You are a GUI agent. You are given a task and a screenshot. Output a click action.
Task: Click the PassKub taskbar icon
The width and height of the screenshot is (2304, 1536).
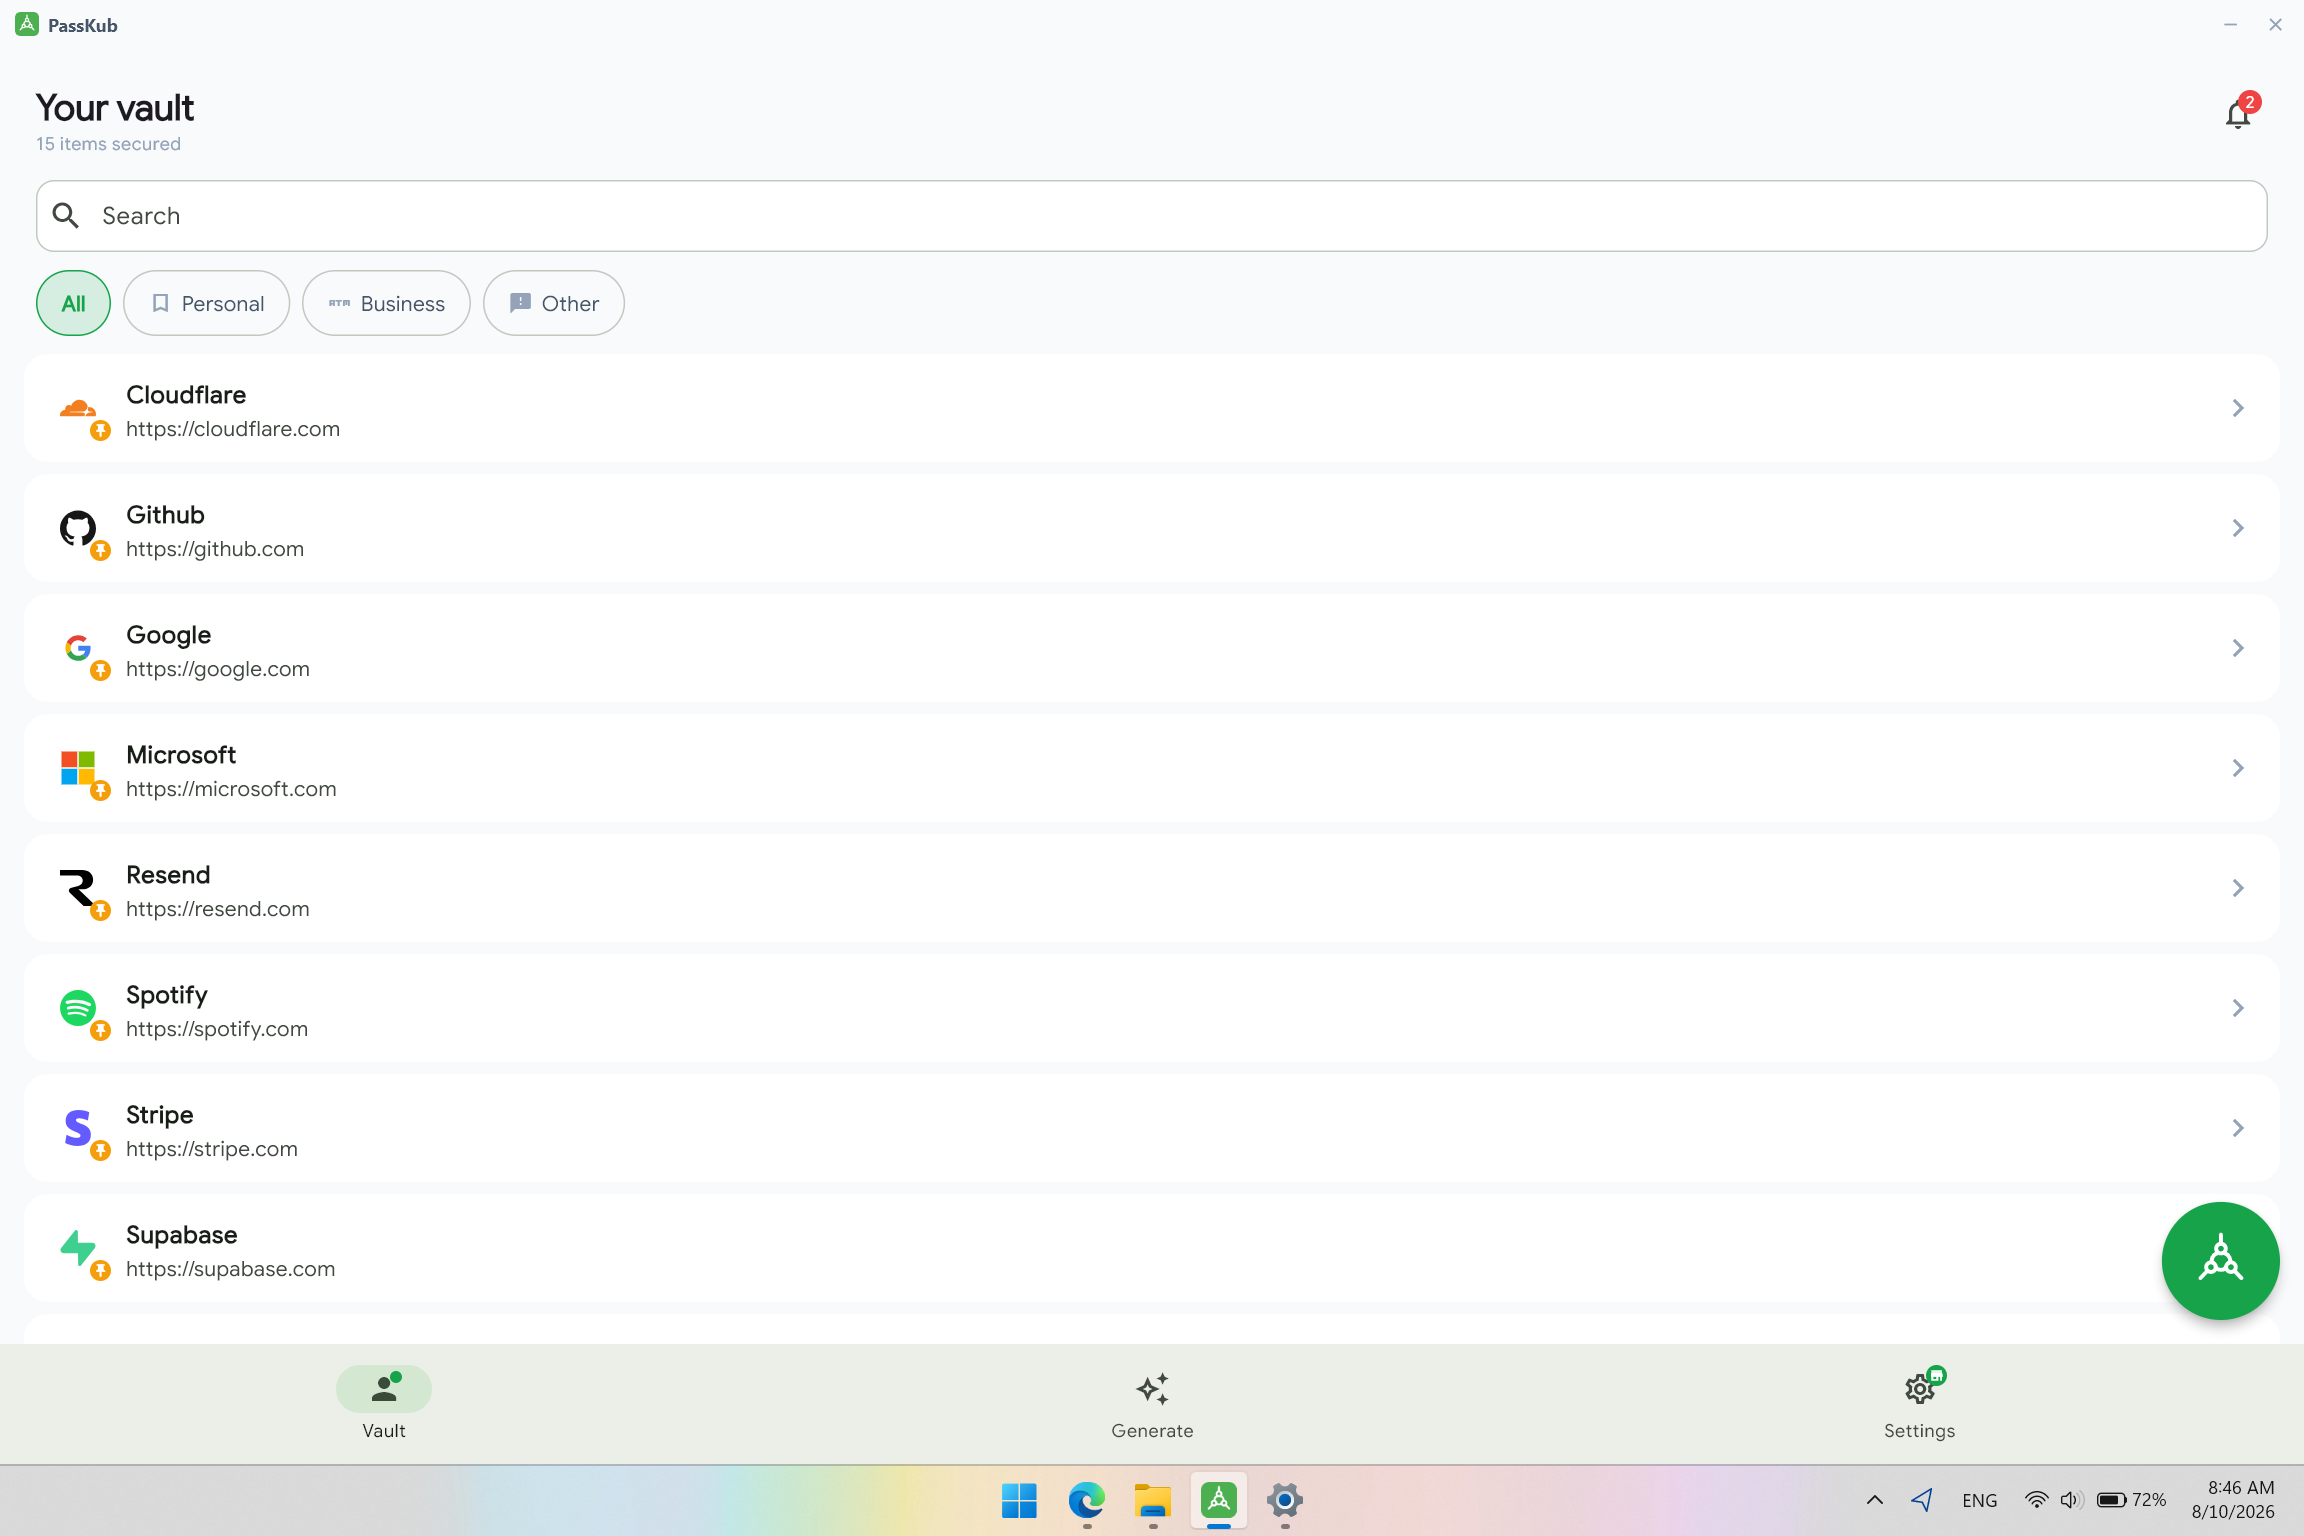coord(1218,1500)
